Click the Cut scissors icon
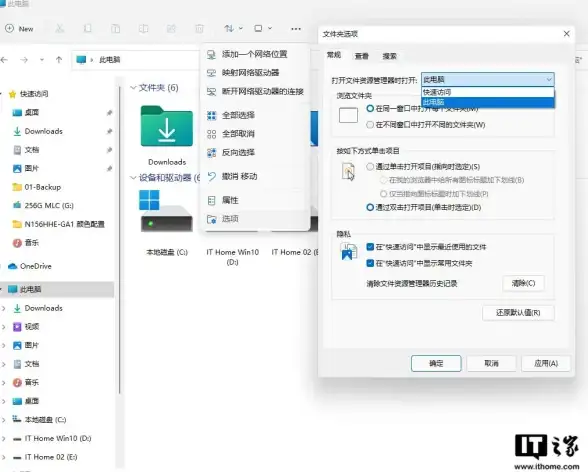588x472 pixels. coord(60,28)
